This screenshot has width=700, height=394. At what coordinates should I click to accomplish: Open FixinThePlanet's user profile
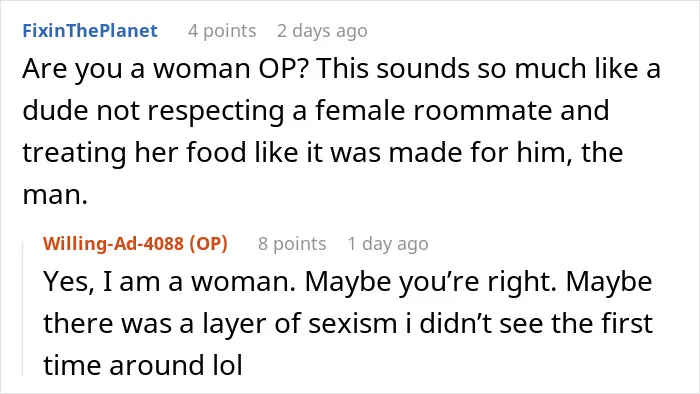coord(90,31)
